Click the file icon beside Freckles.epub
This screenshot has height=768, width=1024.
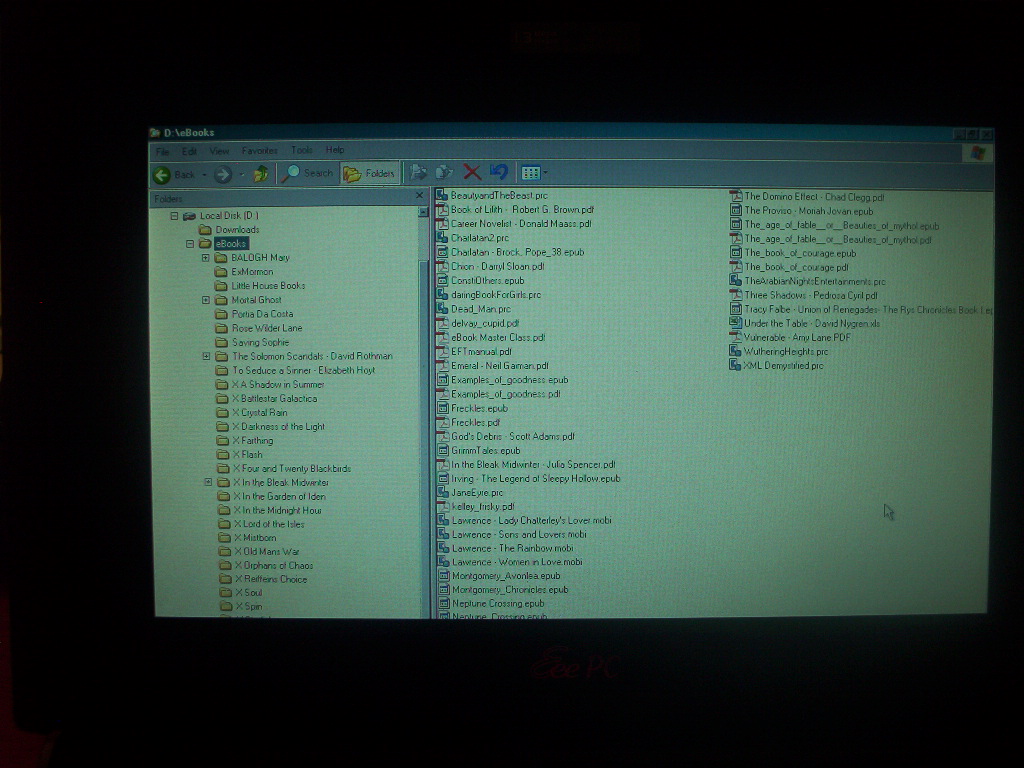point(442,408)
